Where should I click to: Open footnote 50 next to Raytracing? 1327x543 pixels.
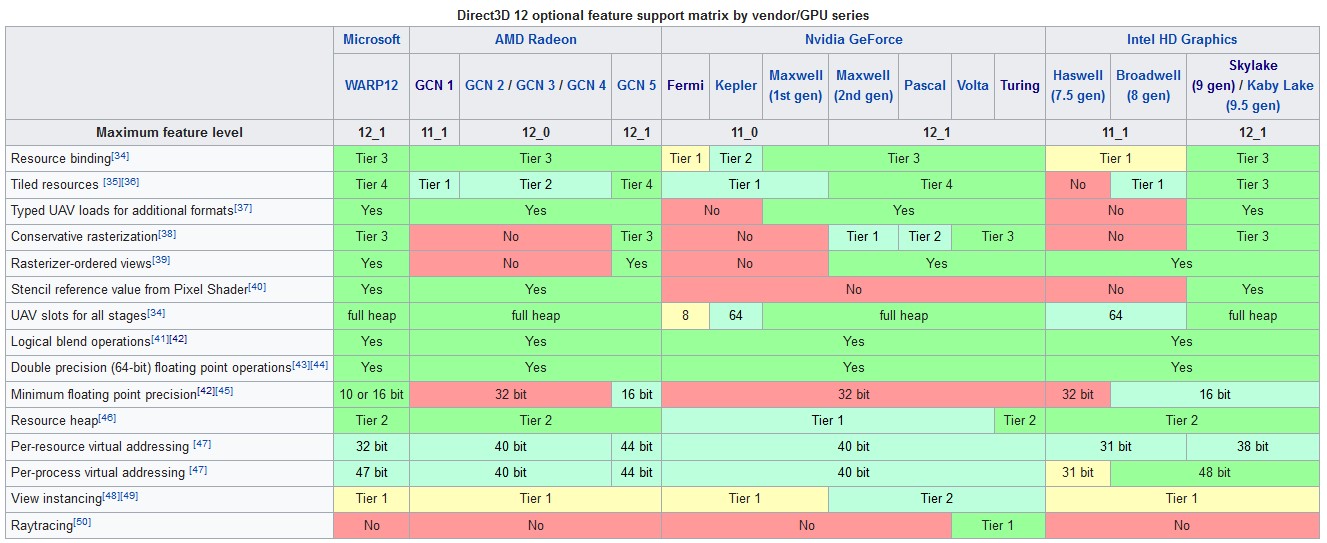82,521
